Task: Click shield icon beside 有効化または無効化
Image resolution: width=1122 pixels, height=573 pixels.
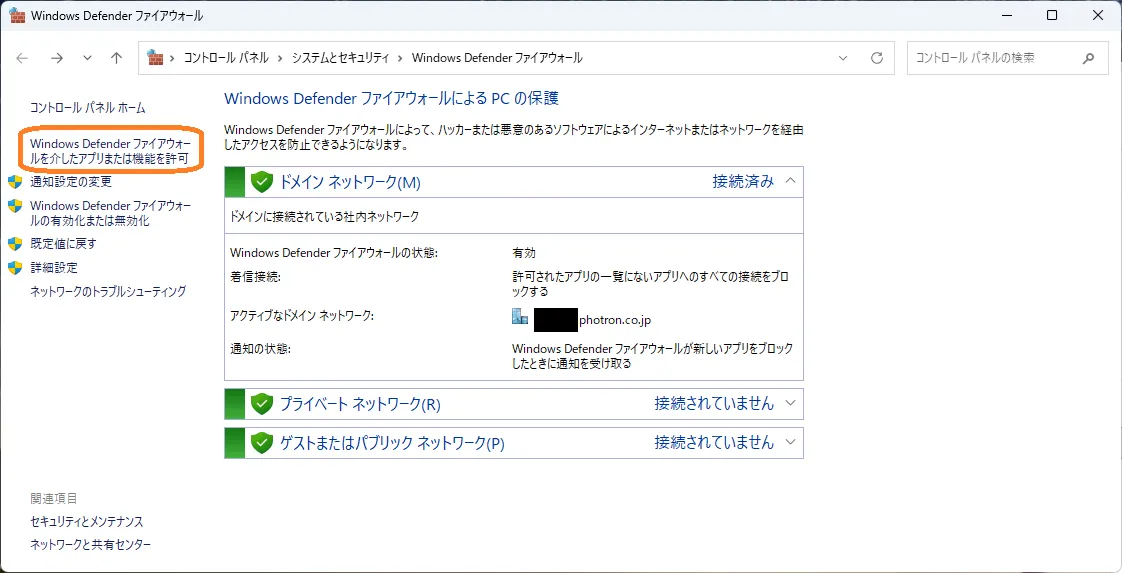Action: coord(15,206)
